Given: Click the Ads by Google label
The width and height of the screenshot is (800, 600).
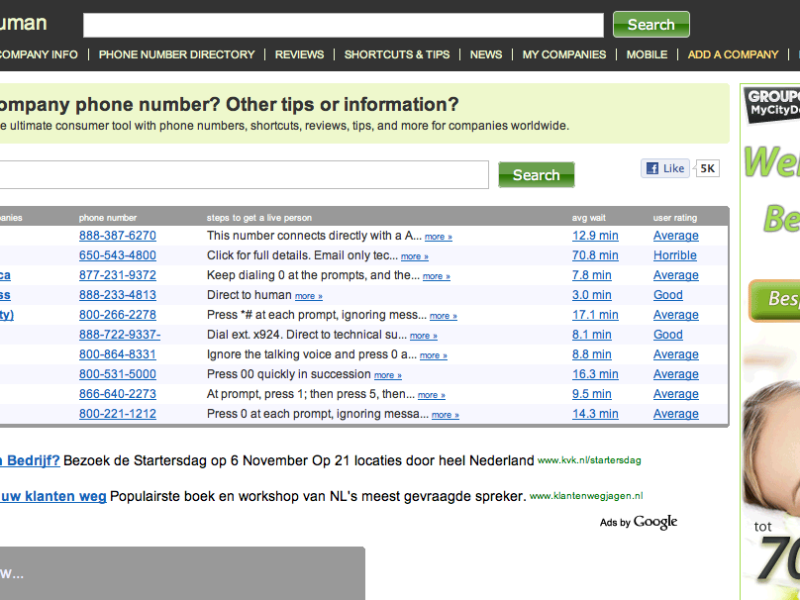Looking at the screenshot, I should pyautogui.click(x=638, y=522).
